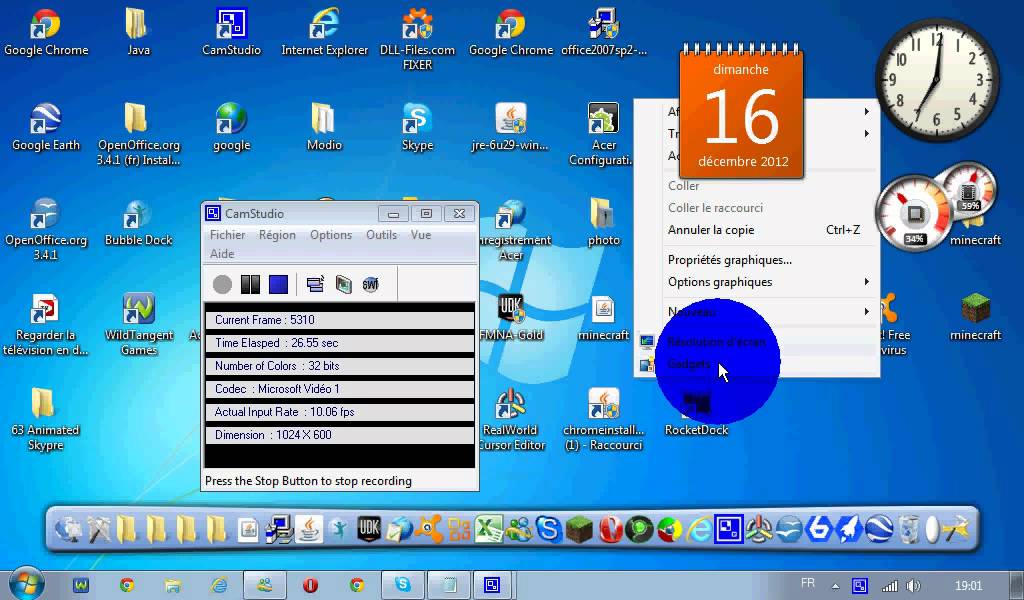
Task: Choose Gadgets from the desktop context menu
Action: (757, 364)
